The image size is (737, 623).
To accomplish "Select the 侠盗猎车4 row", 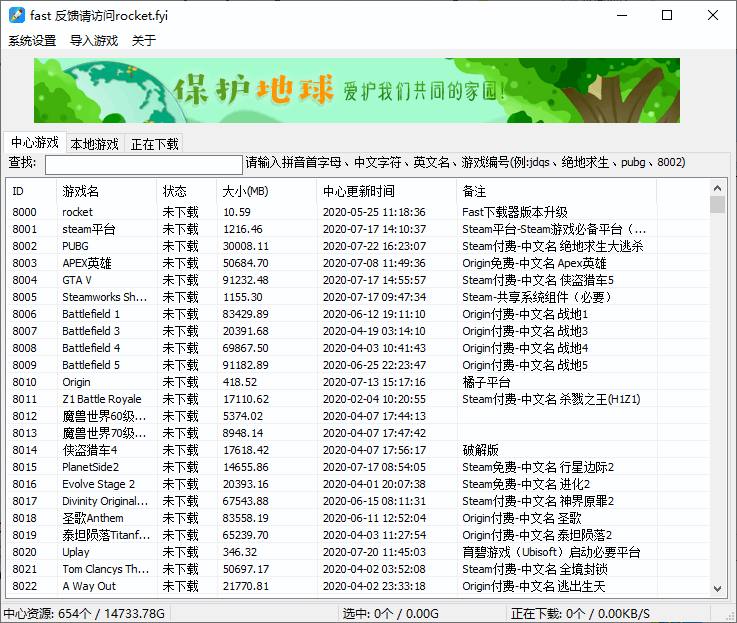I will [357, 450].
